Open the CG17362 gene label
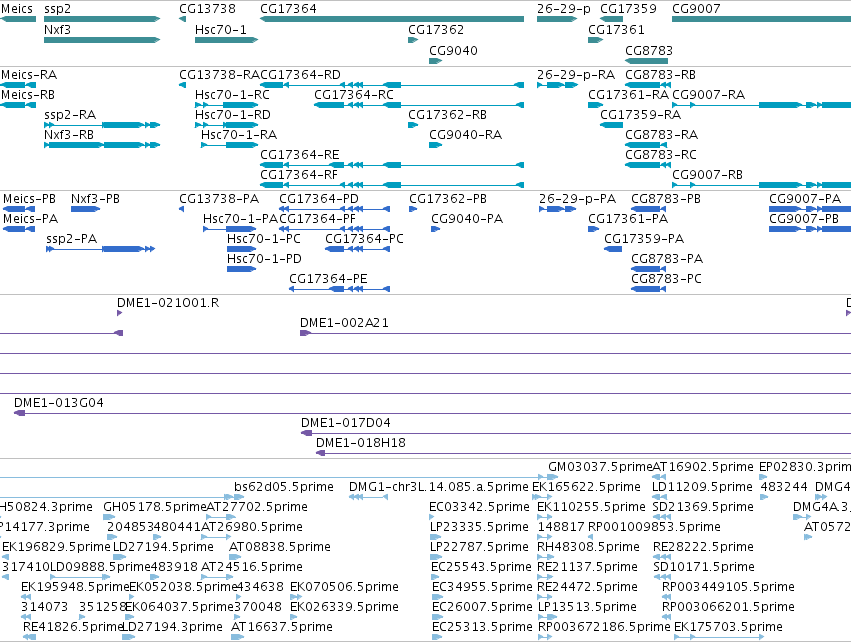The width and height of the screenshot is (851, 642). pyautogui.click(x=436, y=29)
